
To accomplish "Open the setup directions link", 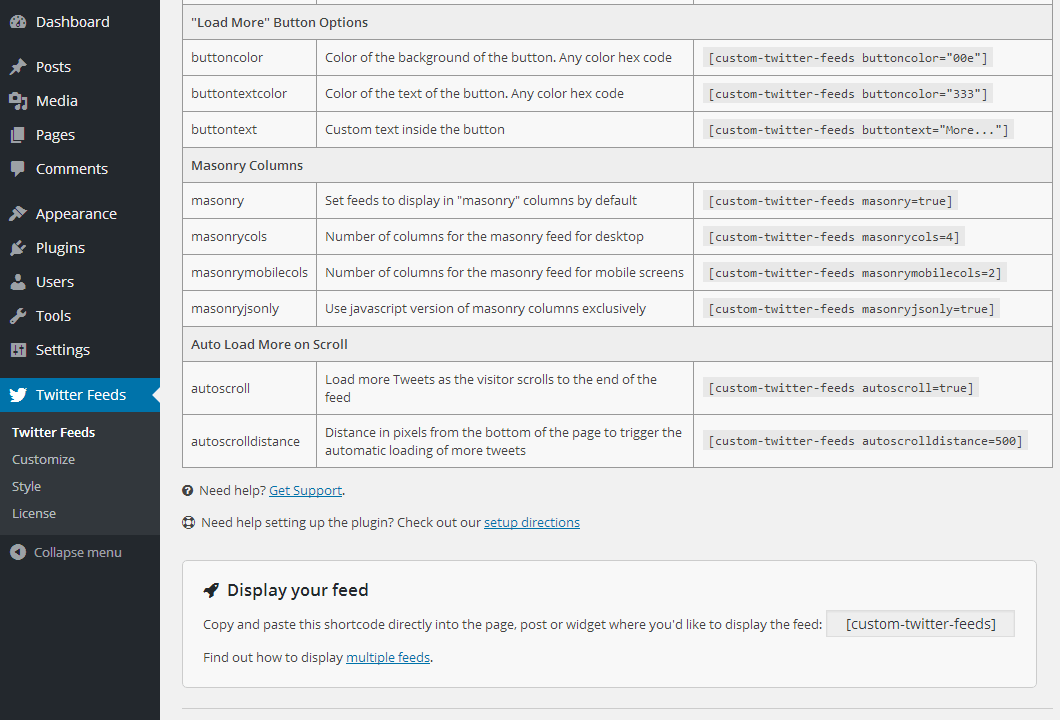I will click(x=531, y=522).
